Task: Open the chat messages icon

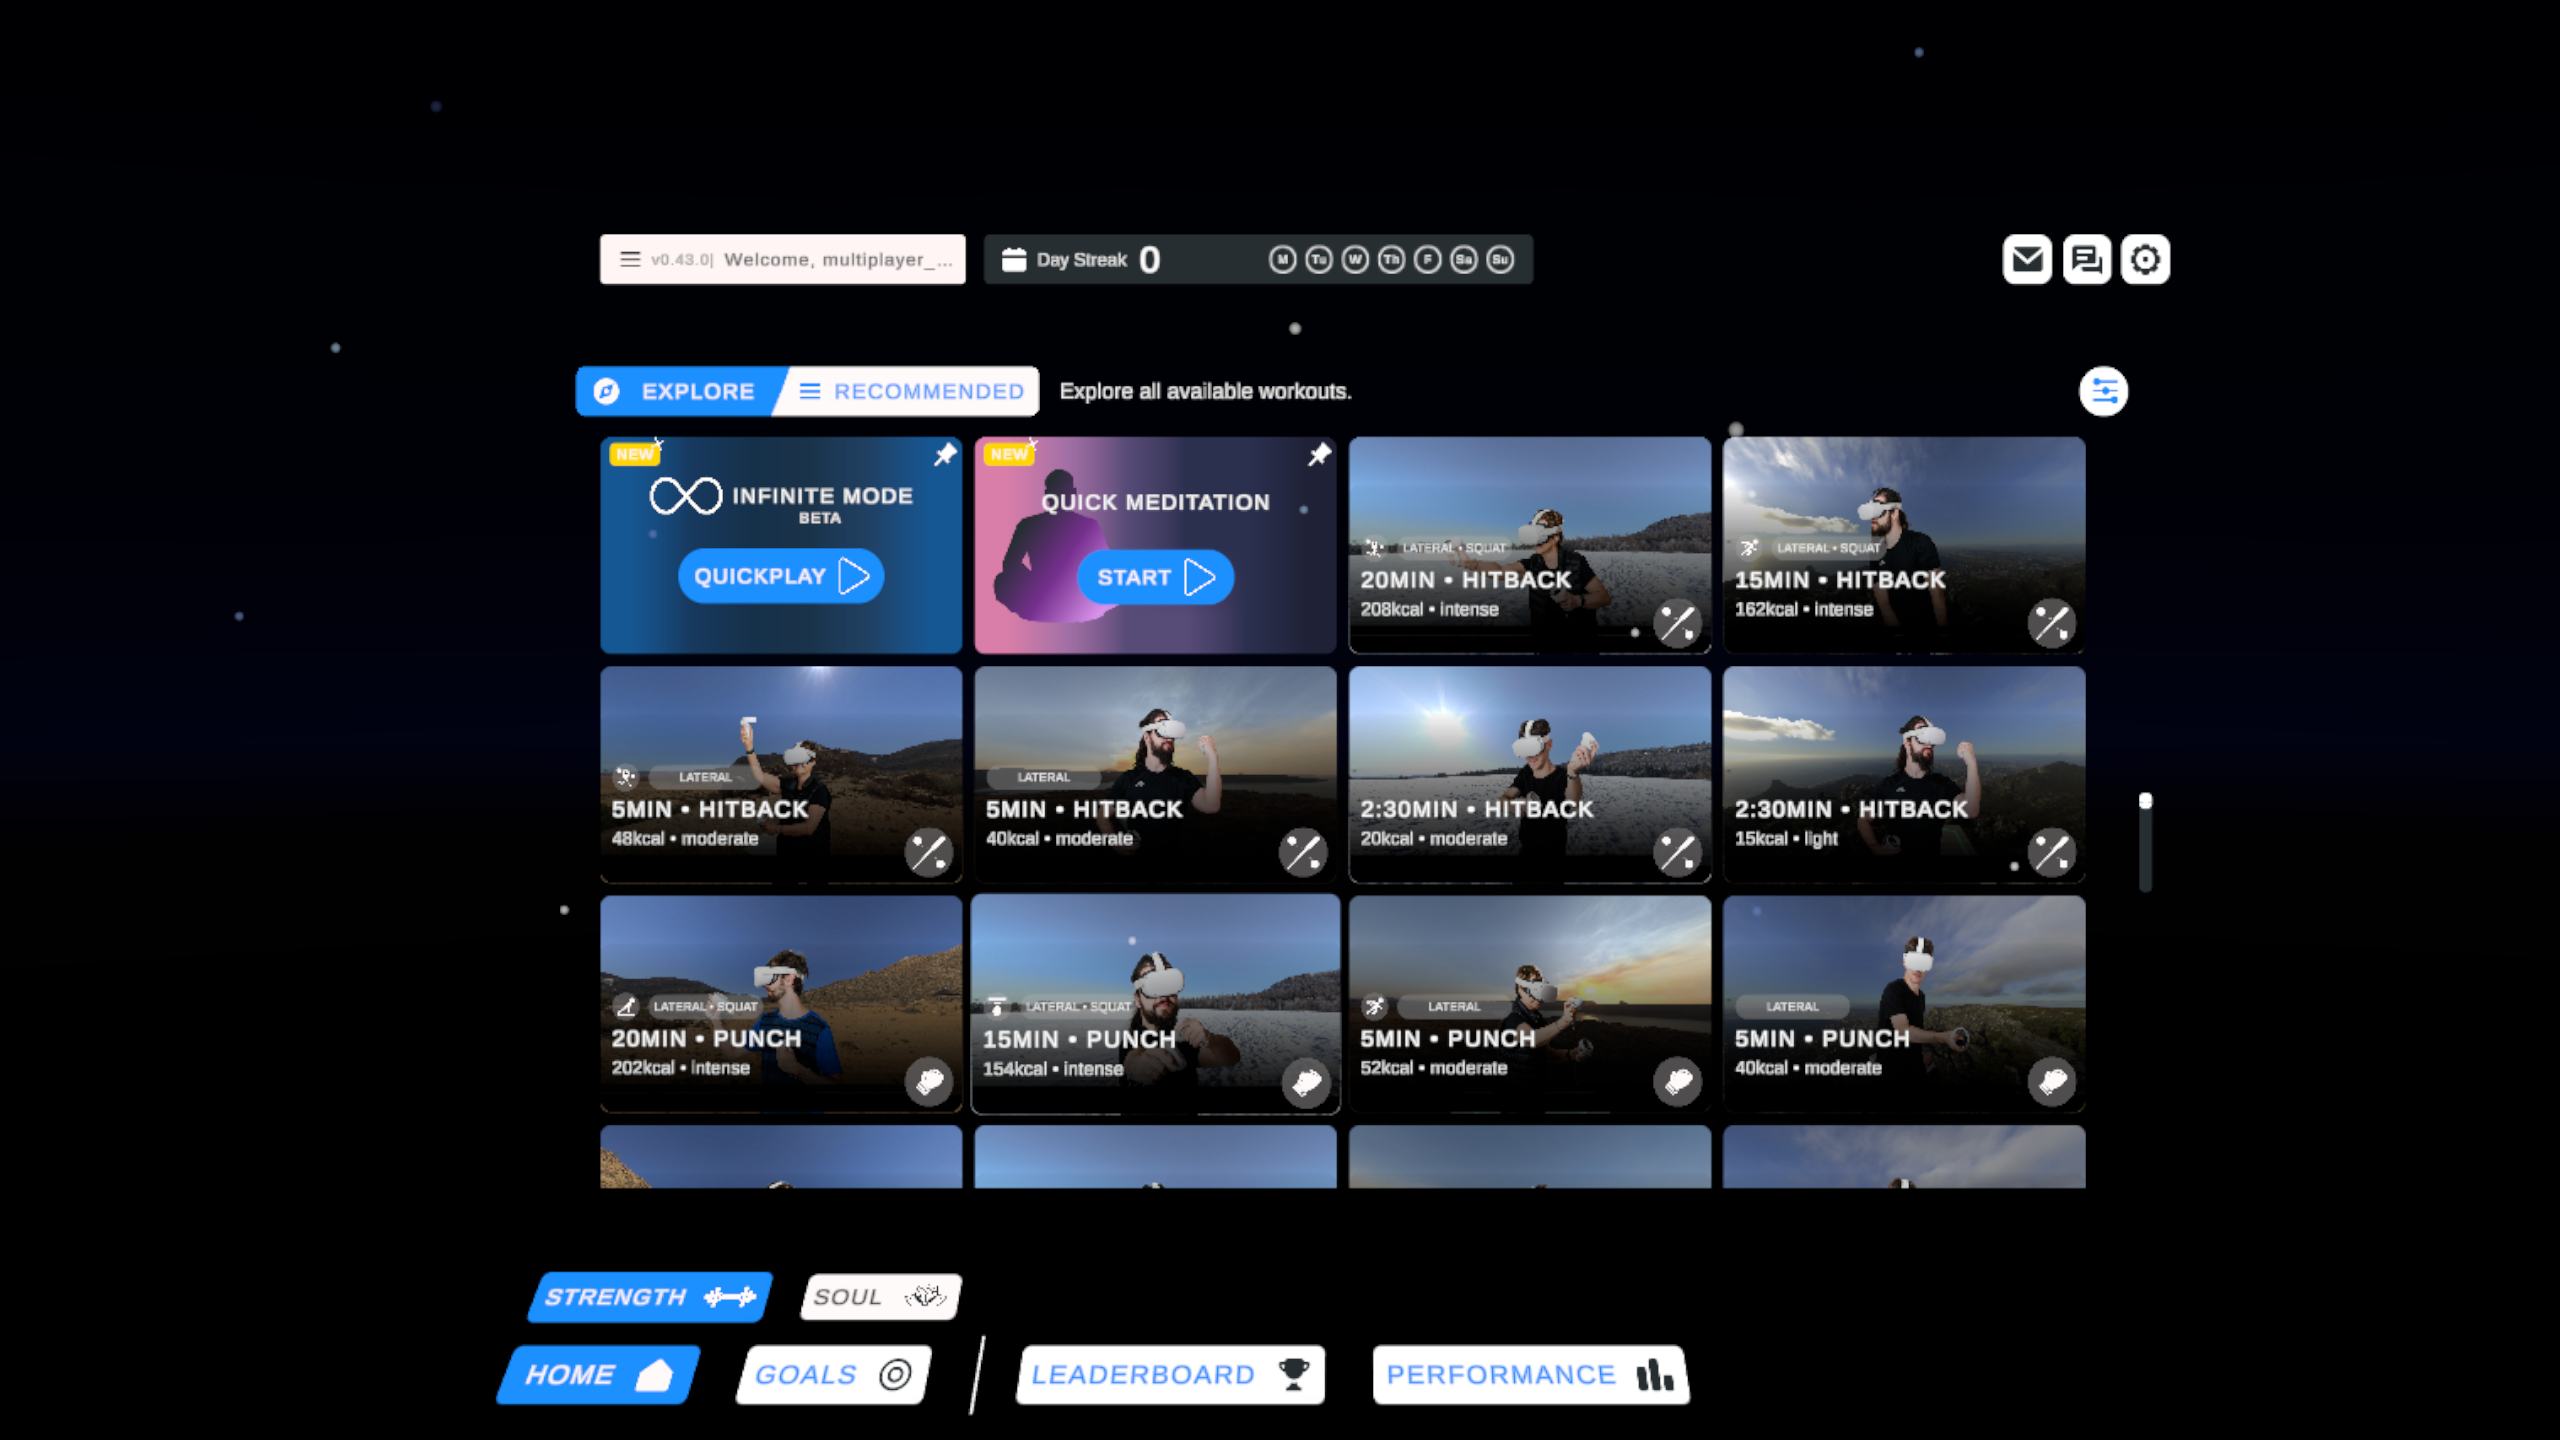Action: (2086, 260)
